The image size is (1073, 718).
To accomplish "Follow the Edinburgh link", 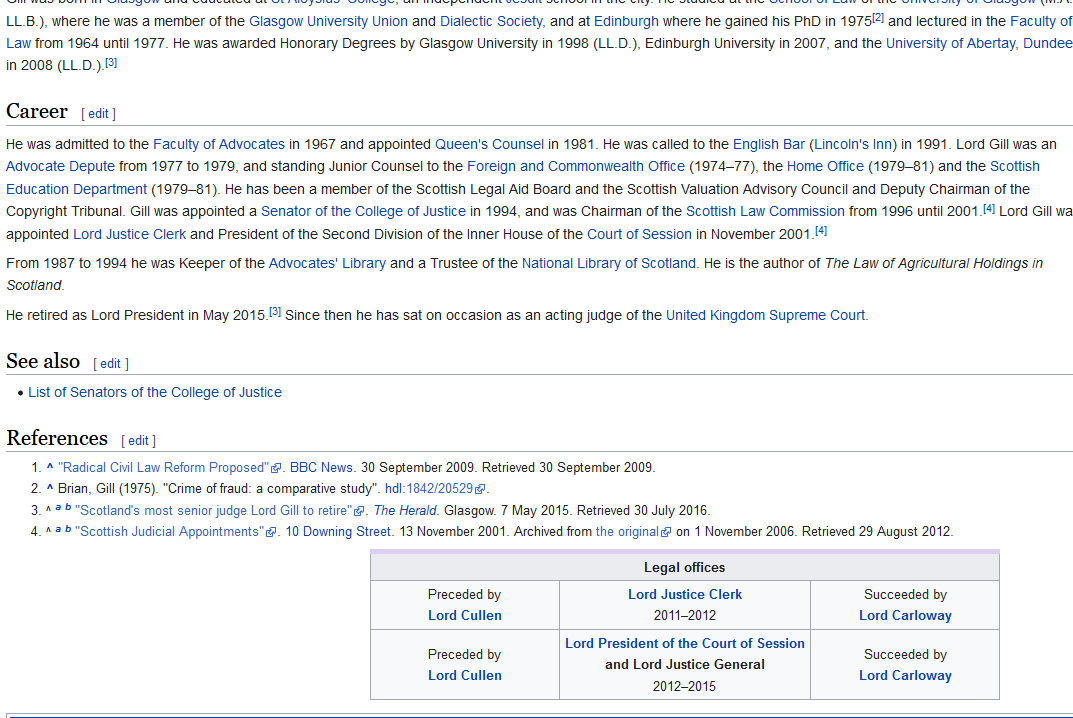I will [626, 21].
